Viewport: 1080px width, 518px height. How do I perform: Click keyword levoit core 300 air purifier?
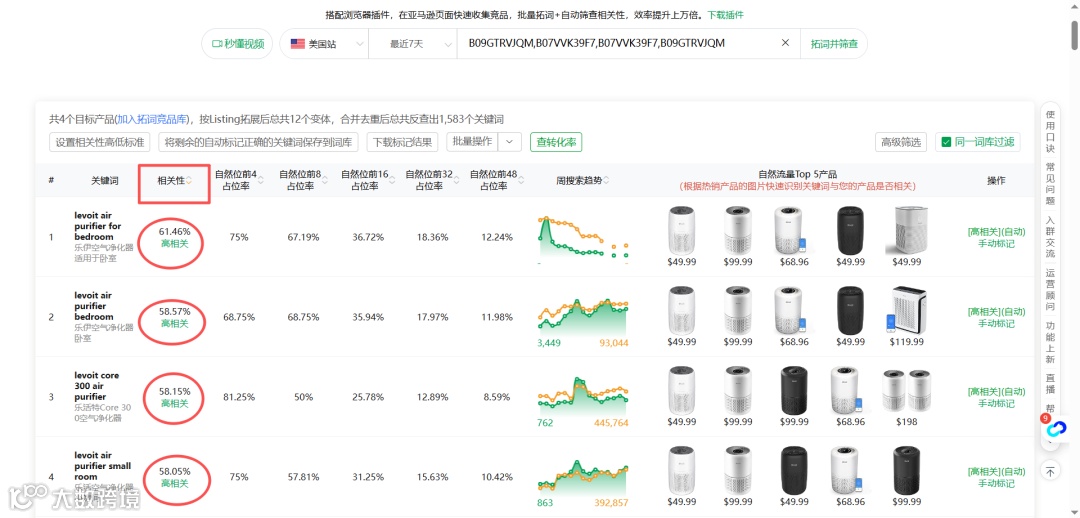pos(96,386)
